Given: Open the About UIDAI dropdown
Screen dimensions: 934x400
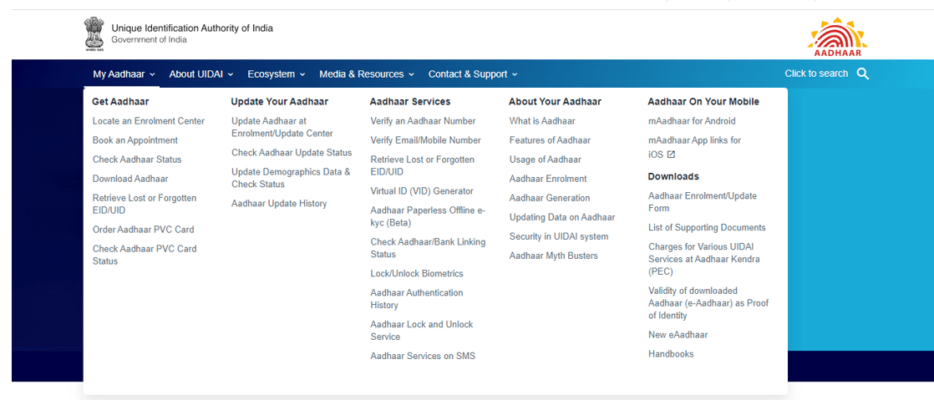Looking at the screenshot, I should point(201,74).
